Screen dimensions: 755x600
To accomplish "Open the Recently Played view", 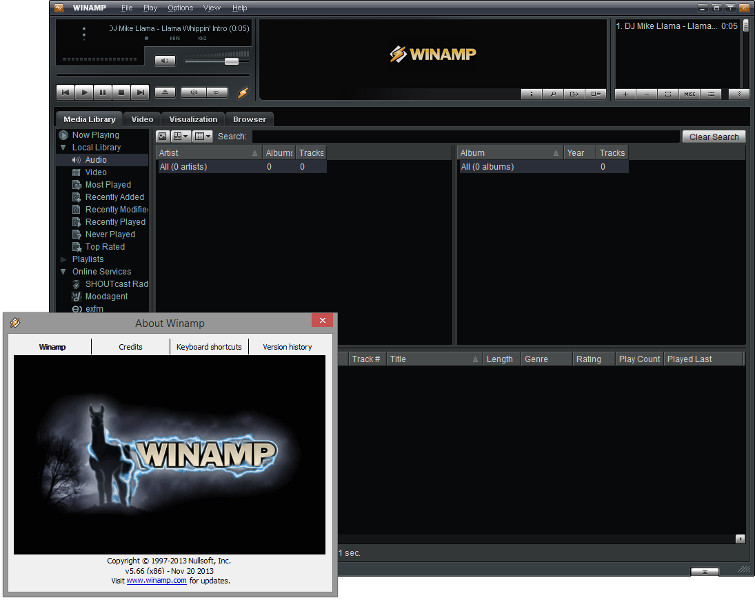I will click(115, 222).
